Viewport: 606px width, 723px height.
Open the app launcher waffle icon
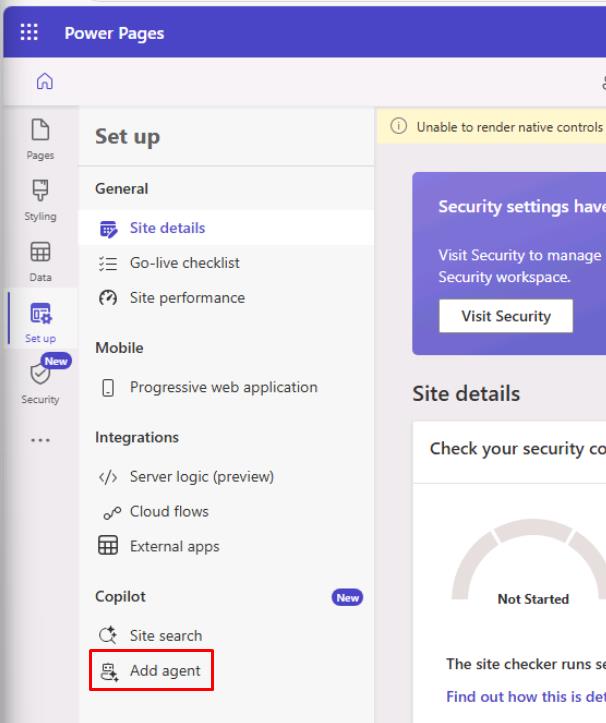29,32
